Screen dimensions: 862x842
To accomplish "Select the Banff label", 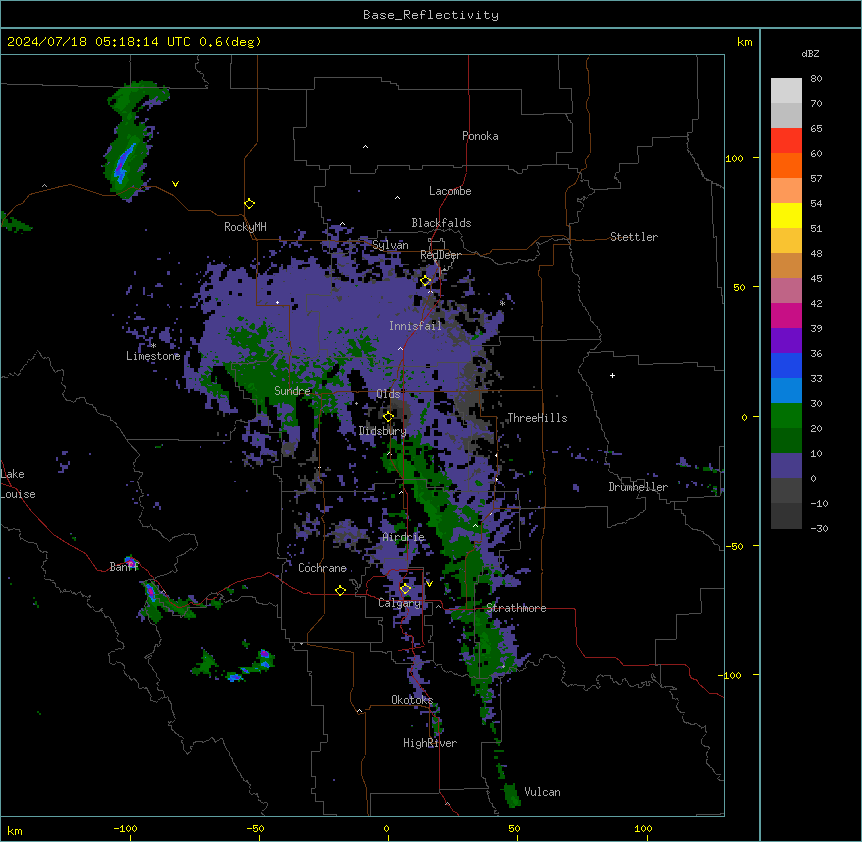I will (124, 567).
